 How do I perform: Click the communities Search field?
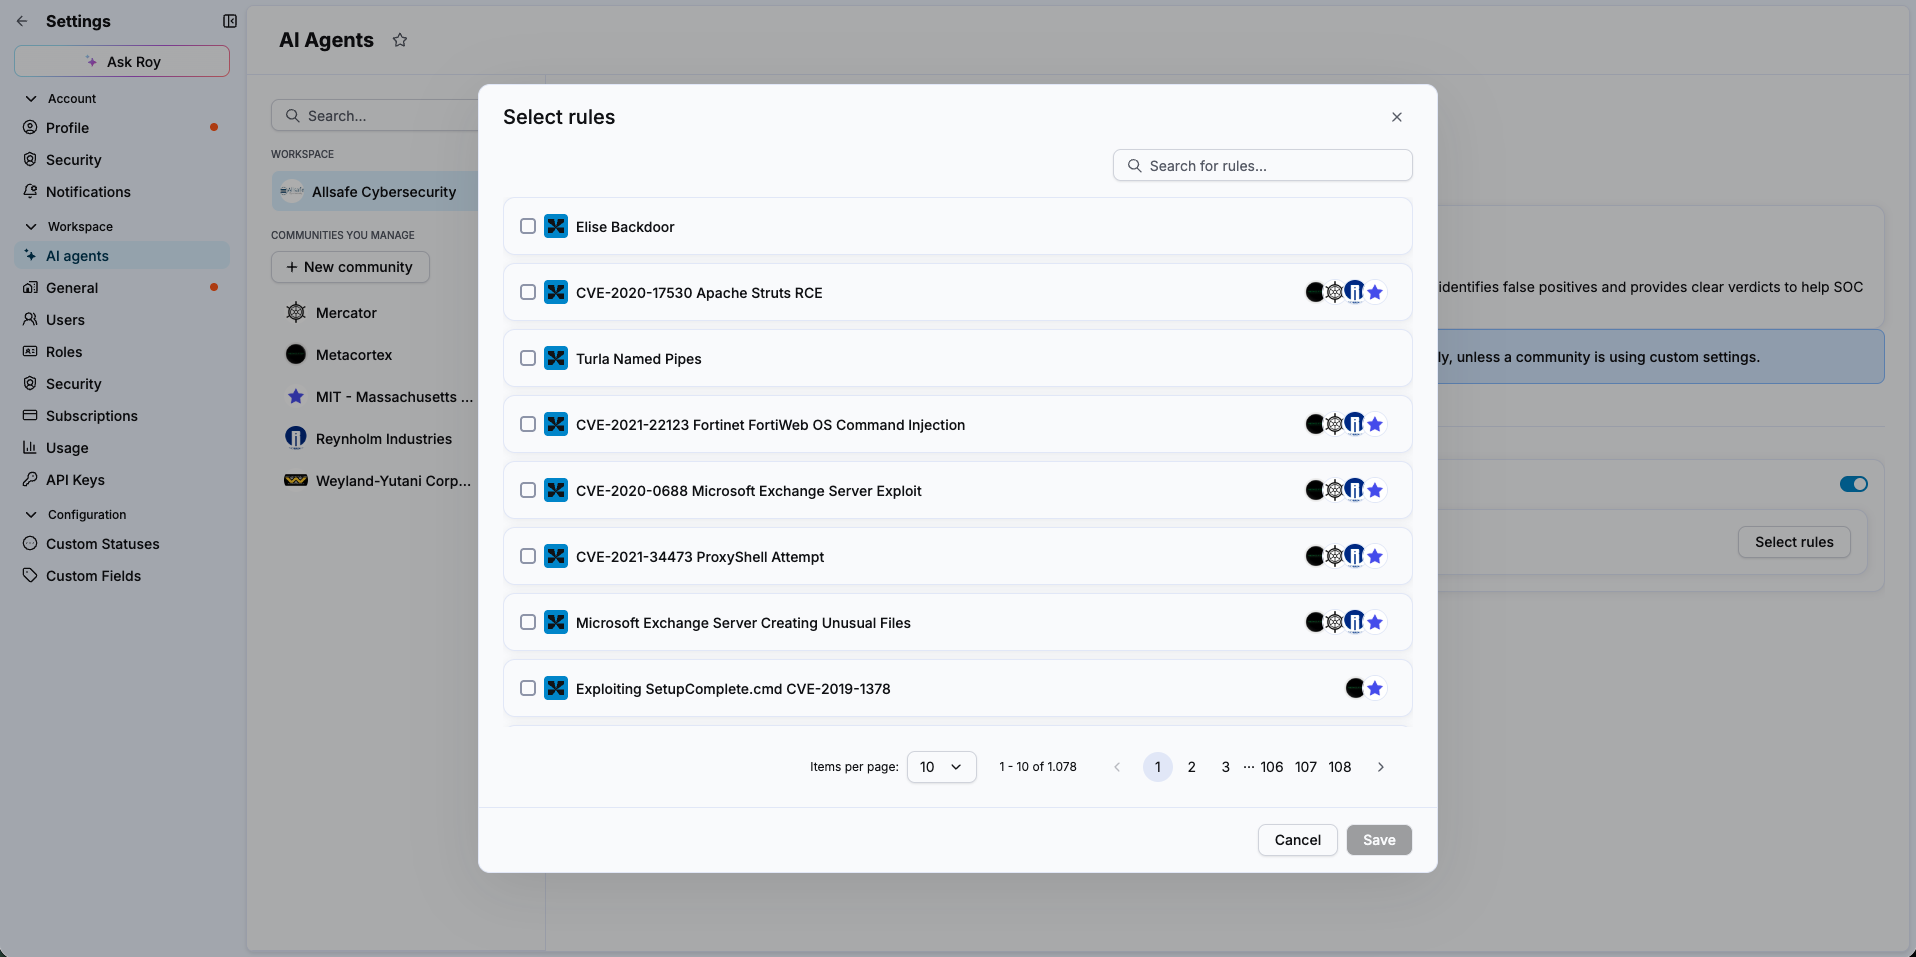[375, 116]
